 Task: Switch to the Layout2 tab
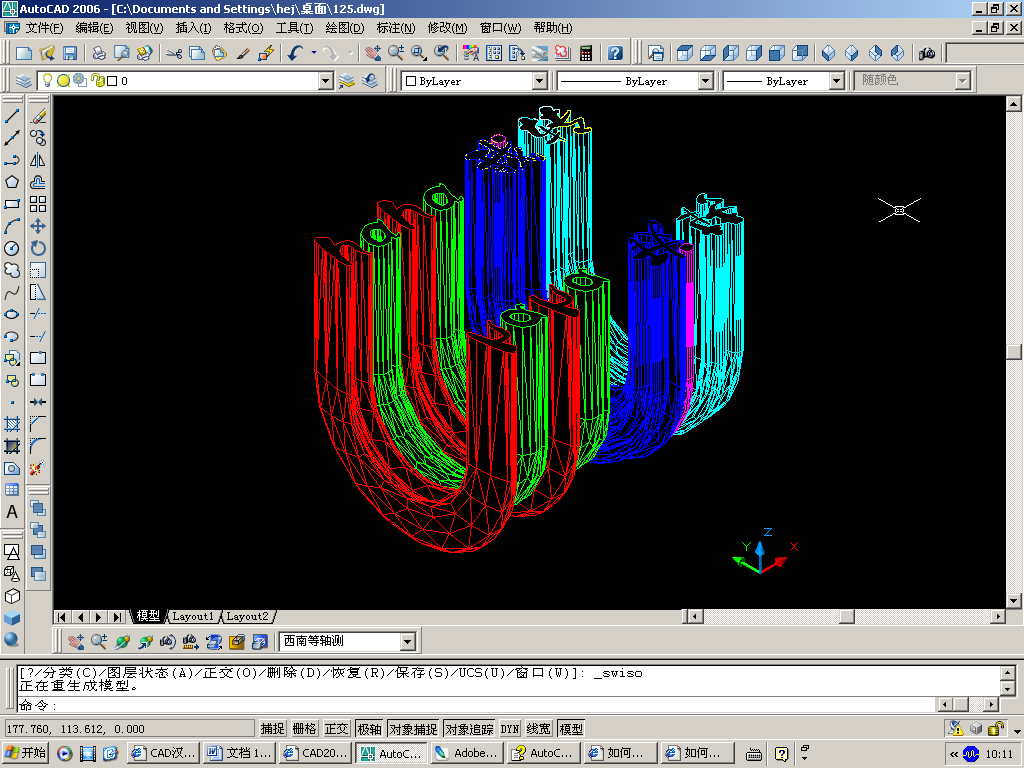[x=248, y=616]
